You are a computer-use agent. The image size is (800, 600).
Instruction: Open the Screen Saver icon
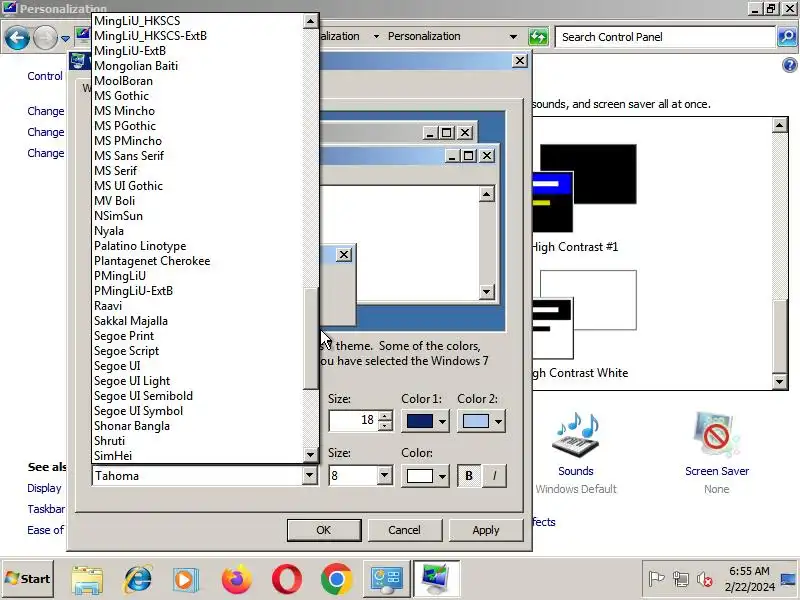coord(716,435)
